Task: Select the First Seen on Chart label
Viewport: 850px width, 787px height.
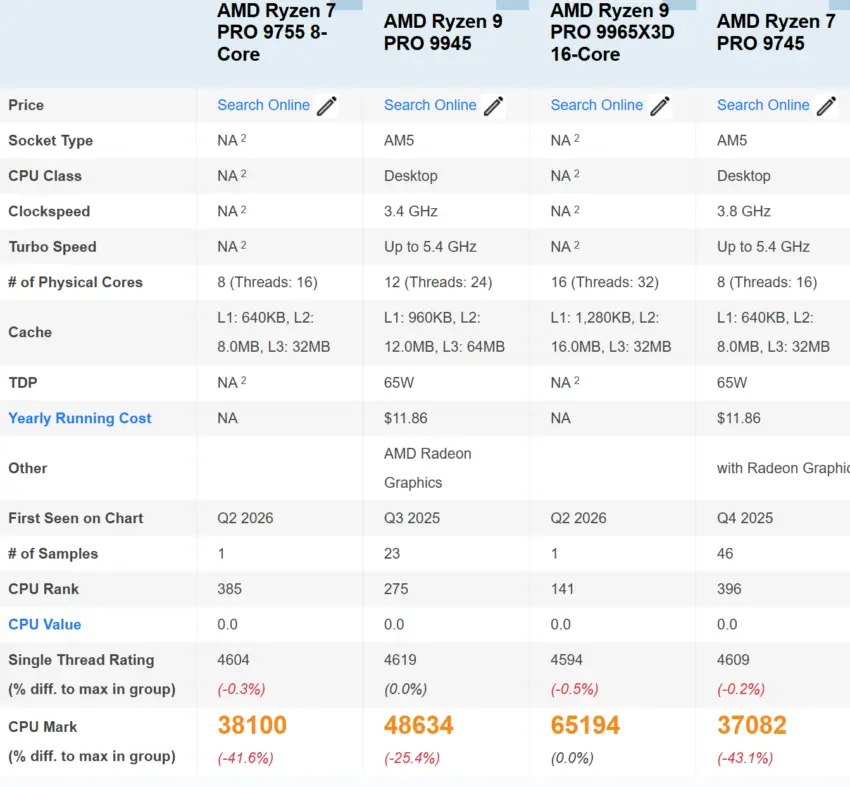Action: (x=76, y=518)
